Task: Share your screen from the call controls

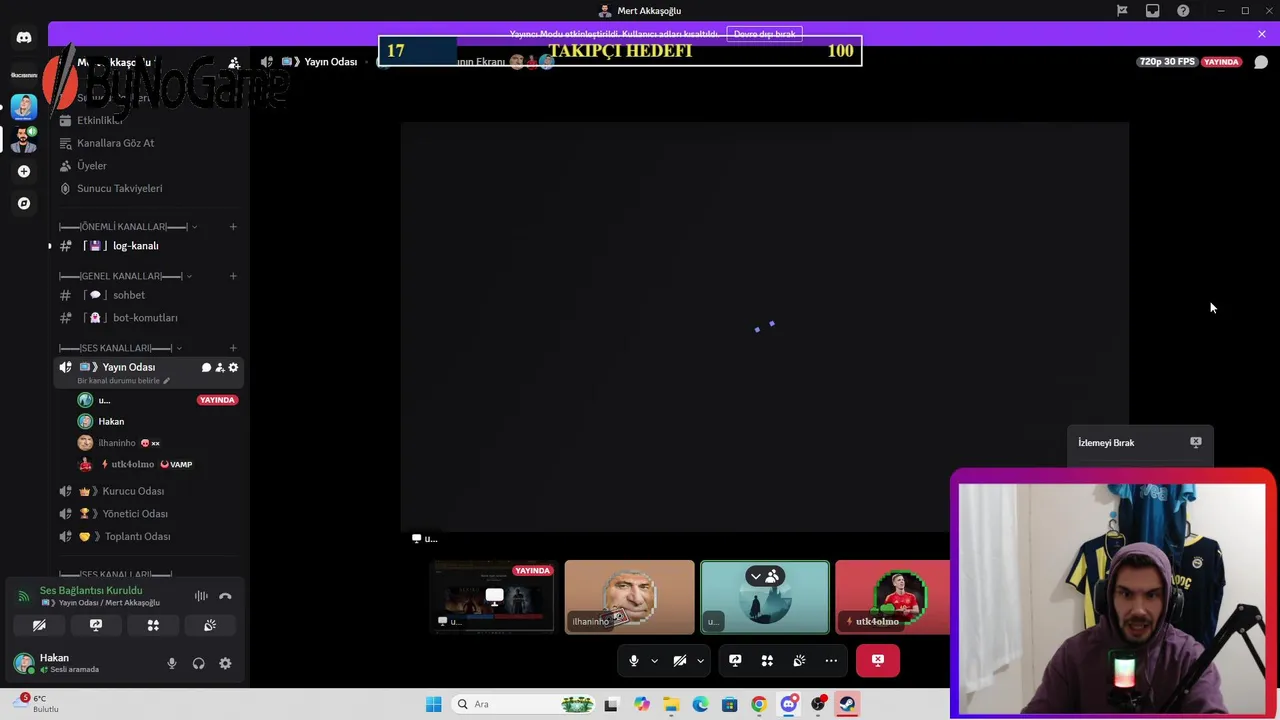Action: pyautogui.click(x=735, y=660)
